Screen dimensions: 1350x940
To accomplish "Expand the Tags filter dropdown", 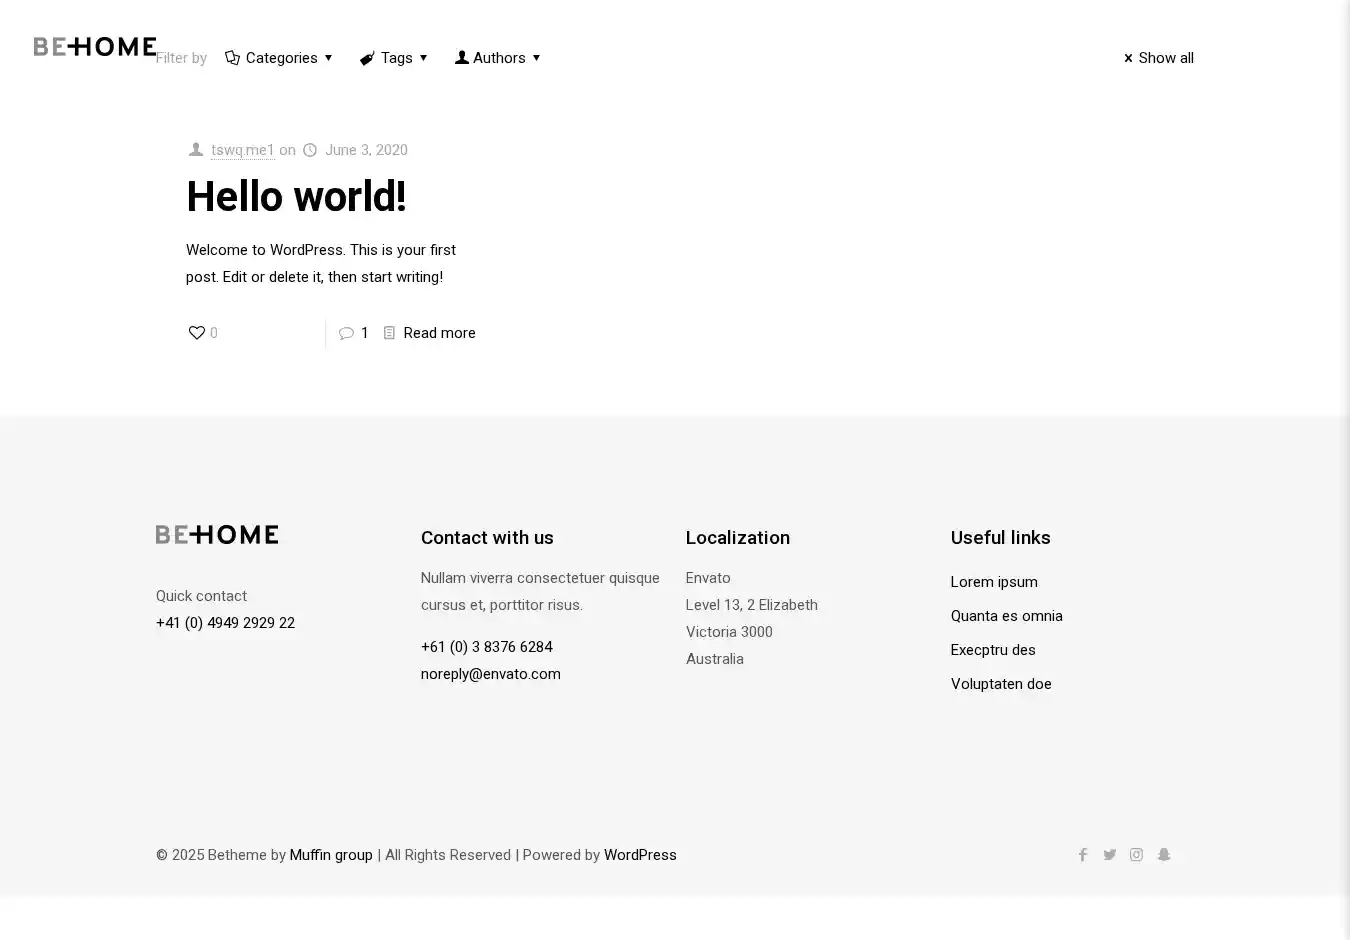I will [394, 58].
